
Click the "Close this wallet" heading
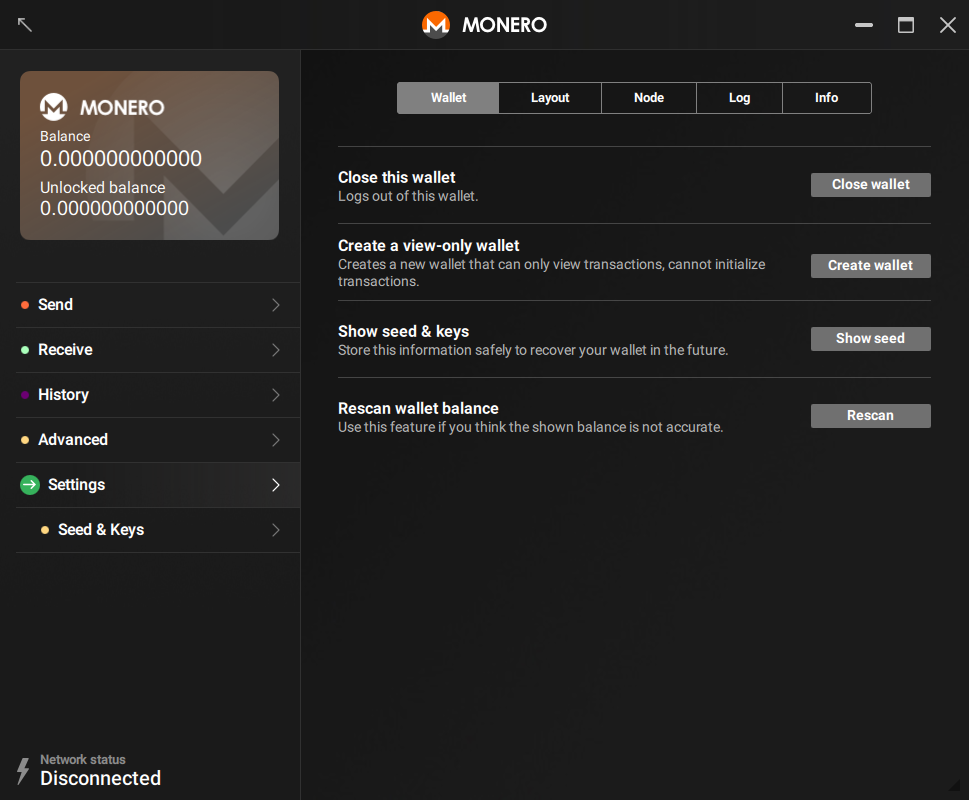pyautogui.click(x=397, y=177)
